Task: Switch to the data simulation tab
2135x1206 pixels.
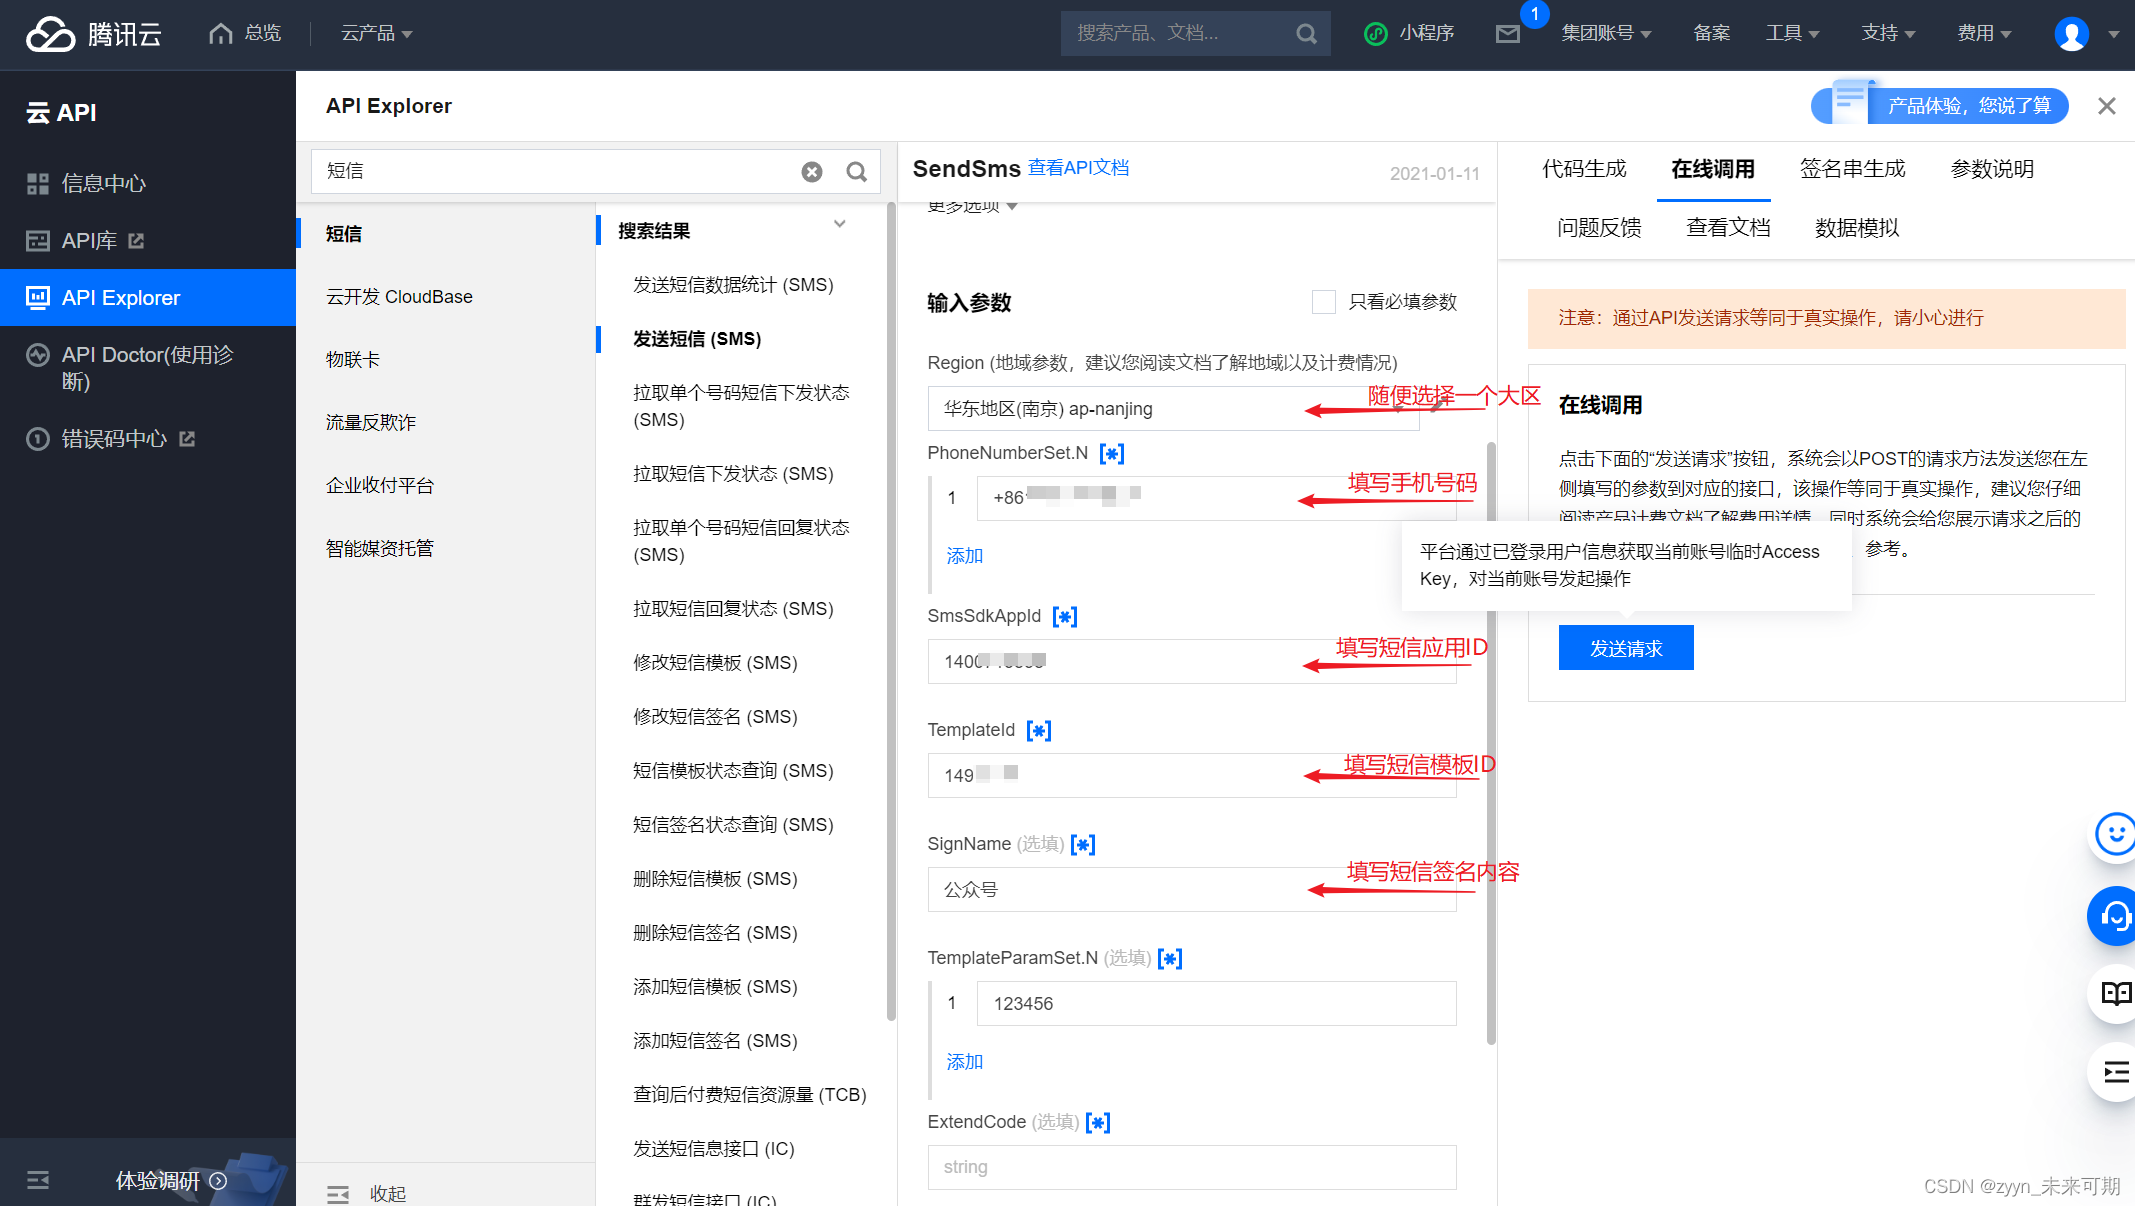Action: point(1857,228)
